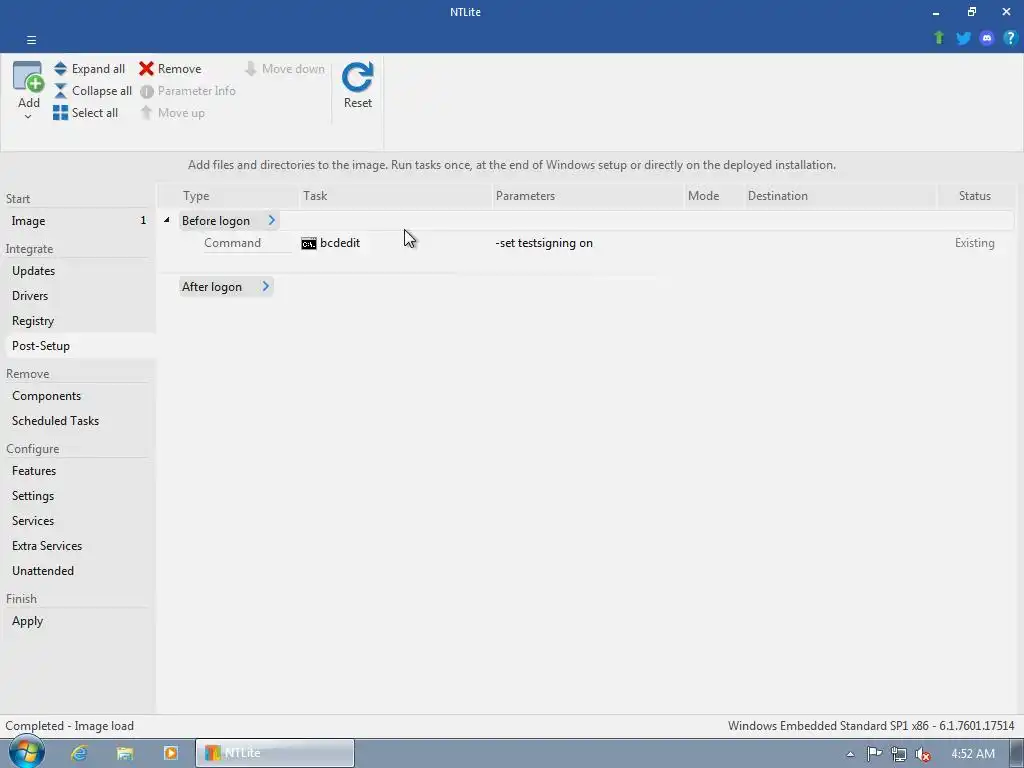
Task: Click the 4:52 AM clock
Action: pyautogui.click(x=972, y=754)
